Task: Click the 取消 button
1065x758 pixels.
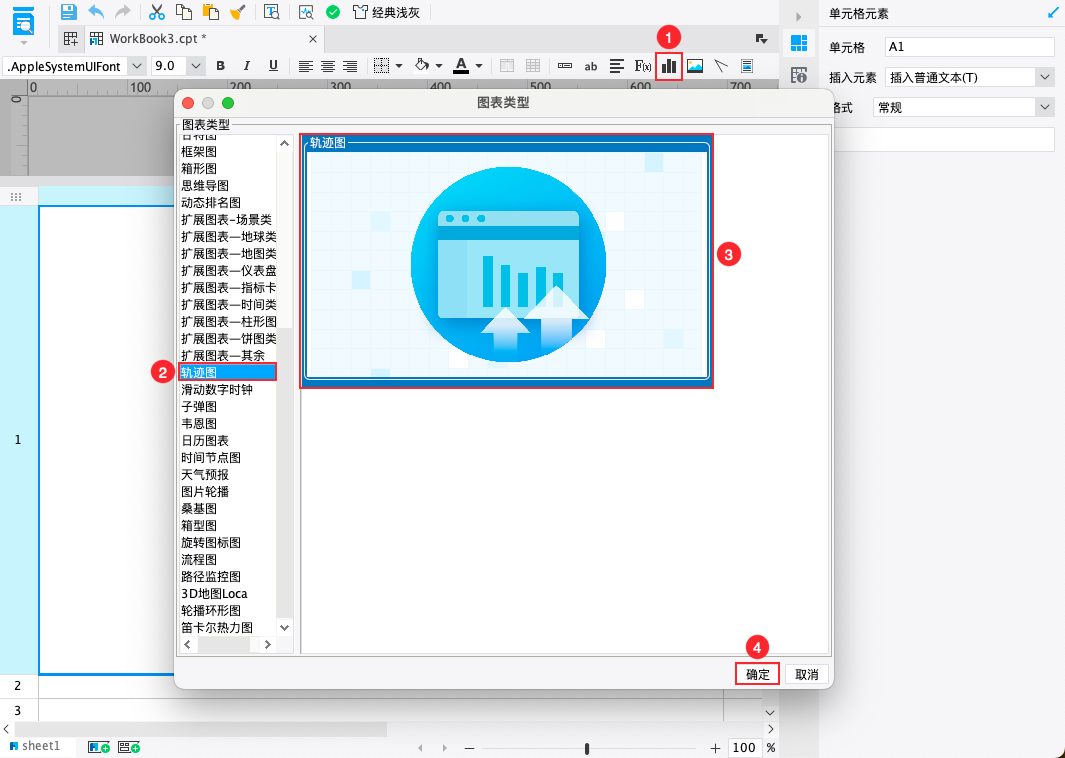Action: [x=806, y=674]
